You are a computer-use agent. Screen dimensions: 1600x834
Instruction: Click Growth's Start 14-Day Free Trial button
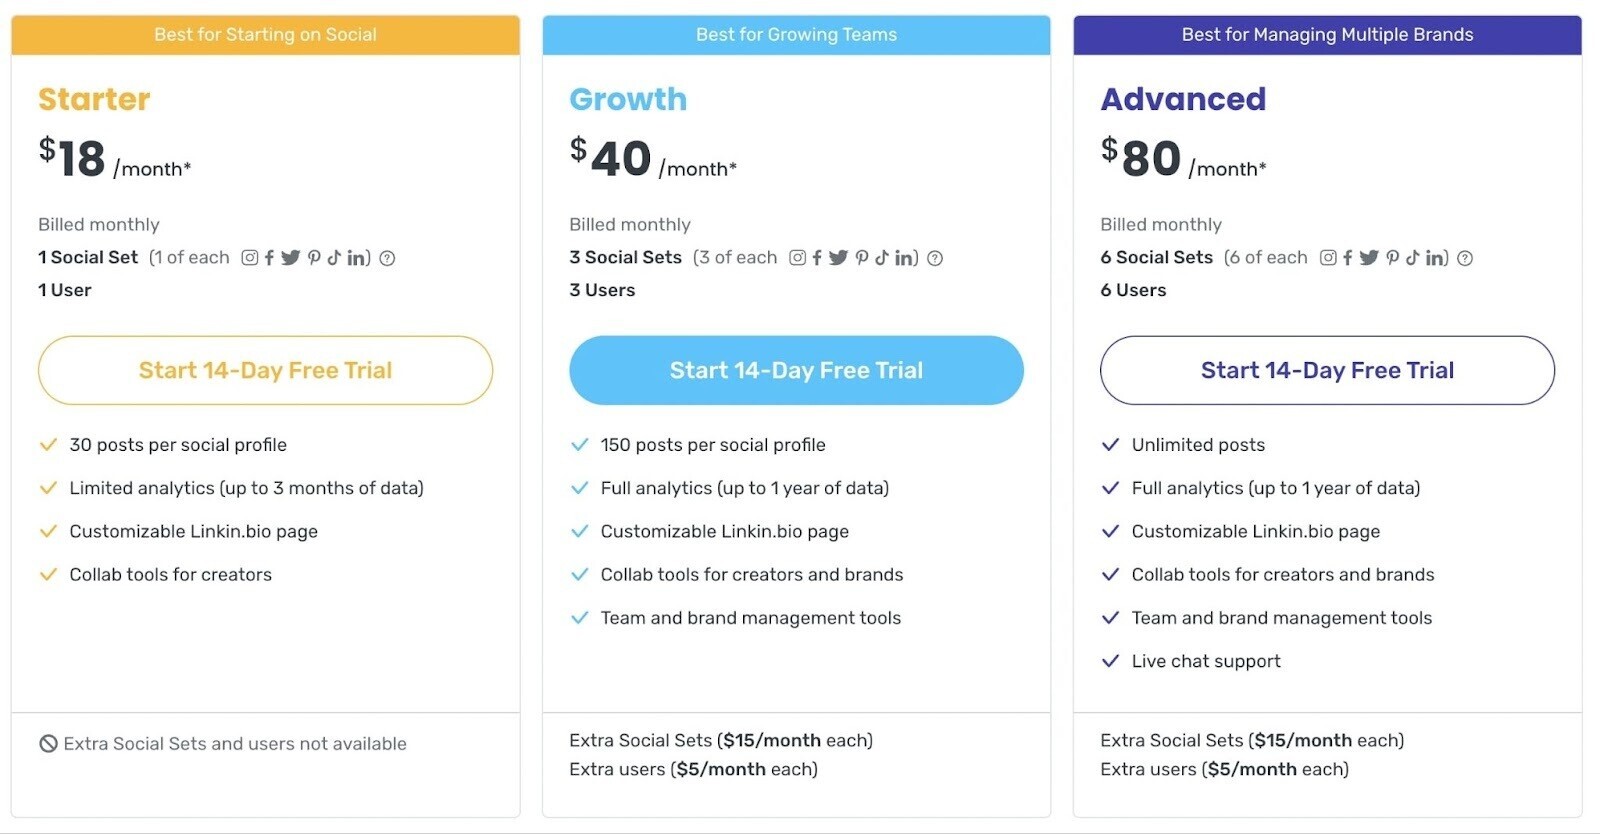tap(796, 370)
